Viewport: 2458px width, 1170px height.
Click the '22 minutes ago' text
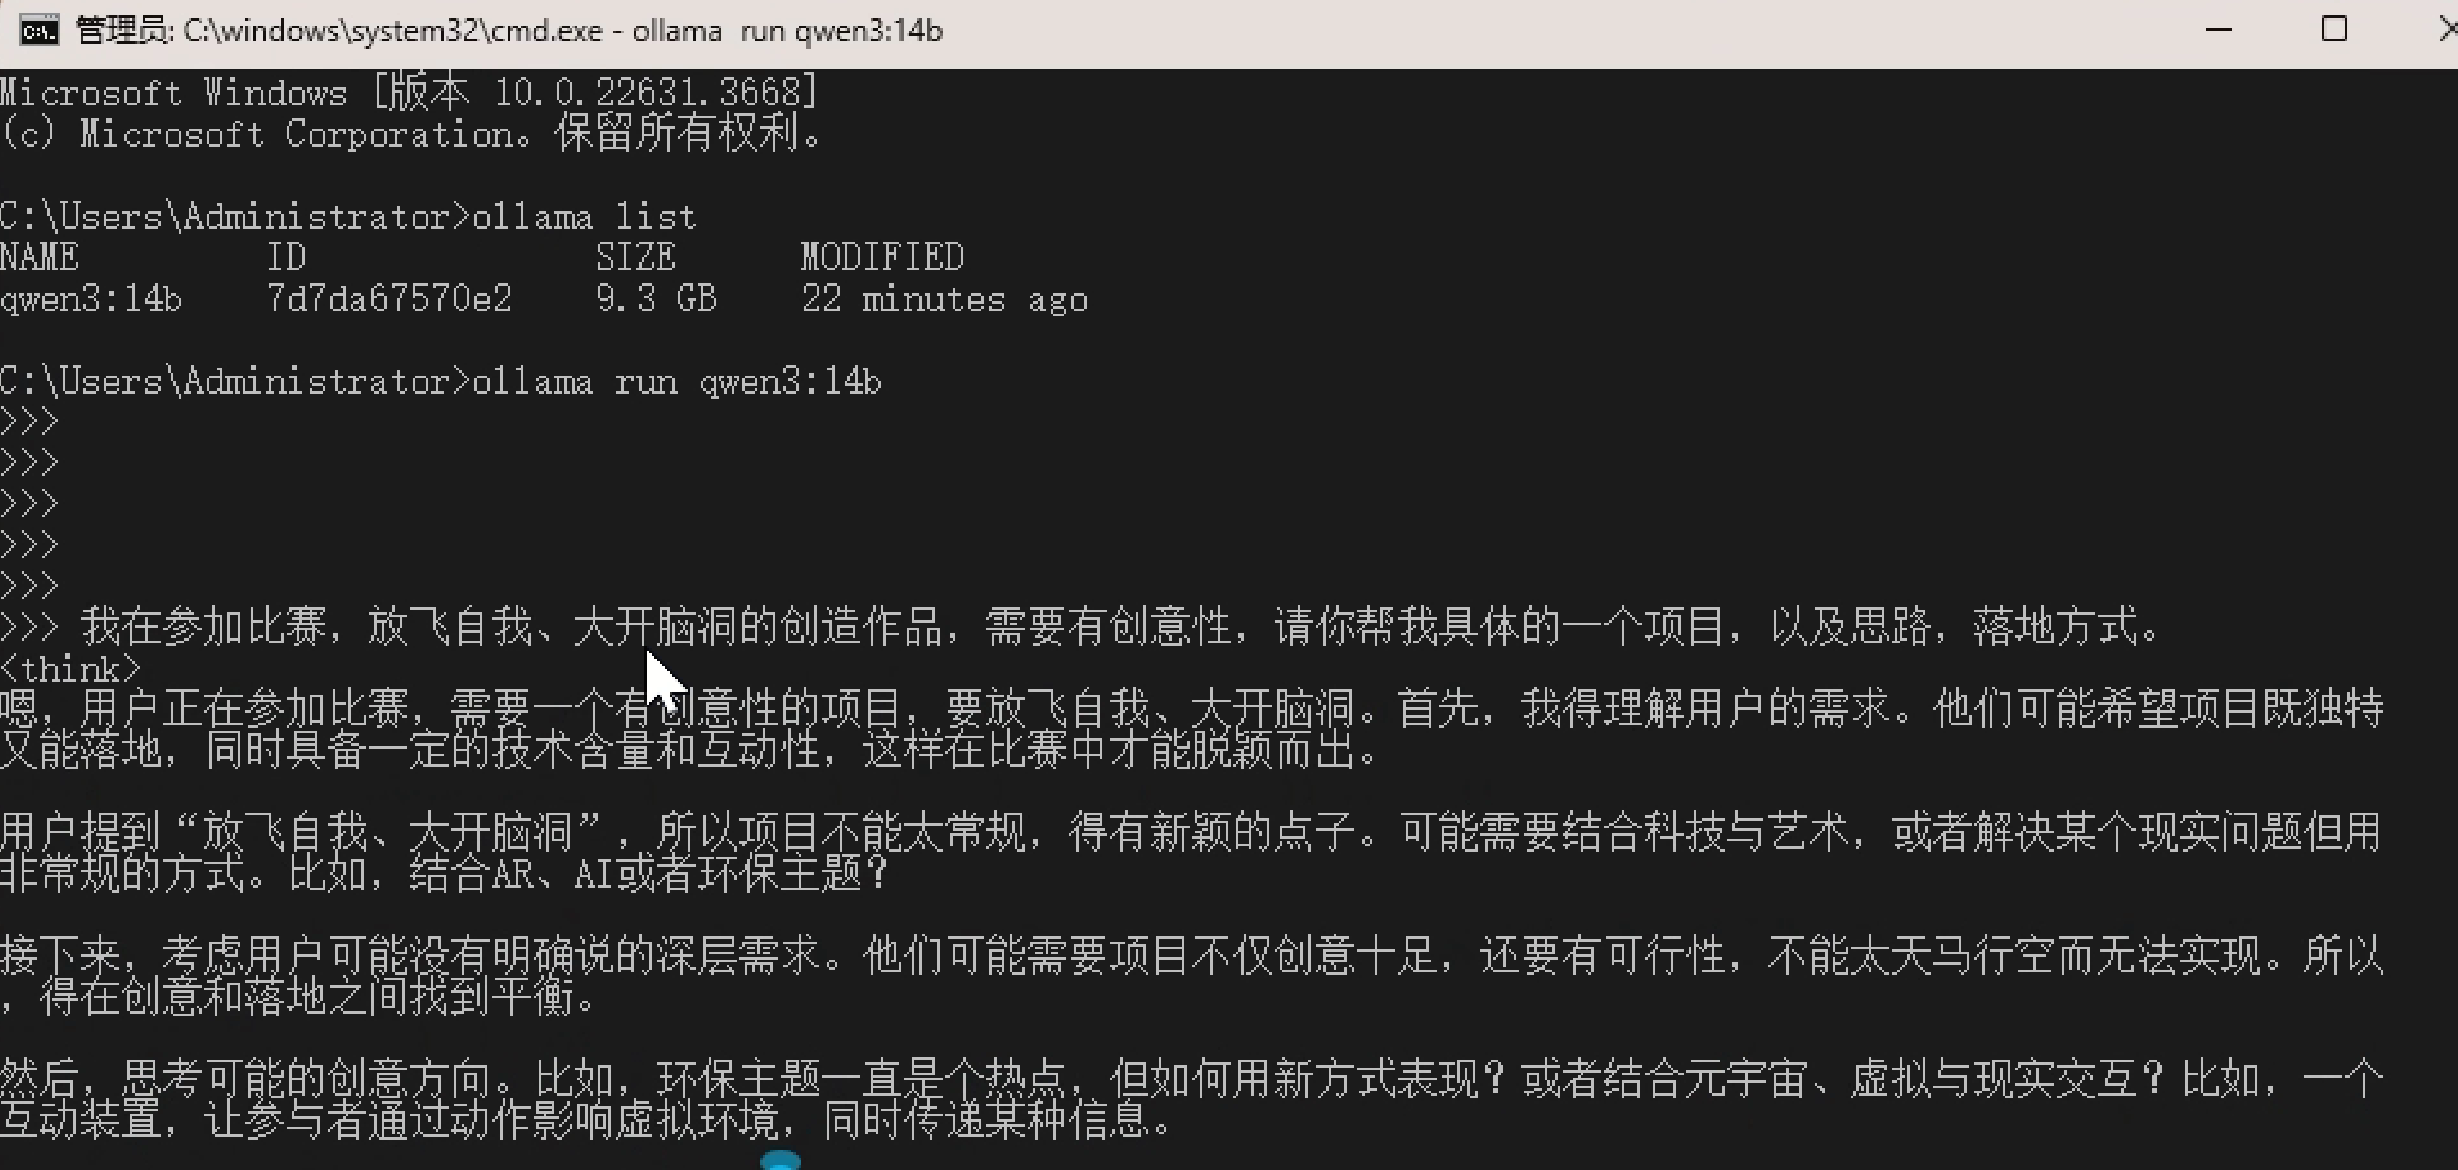pos(945,299)
